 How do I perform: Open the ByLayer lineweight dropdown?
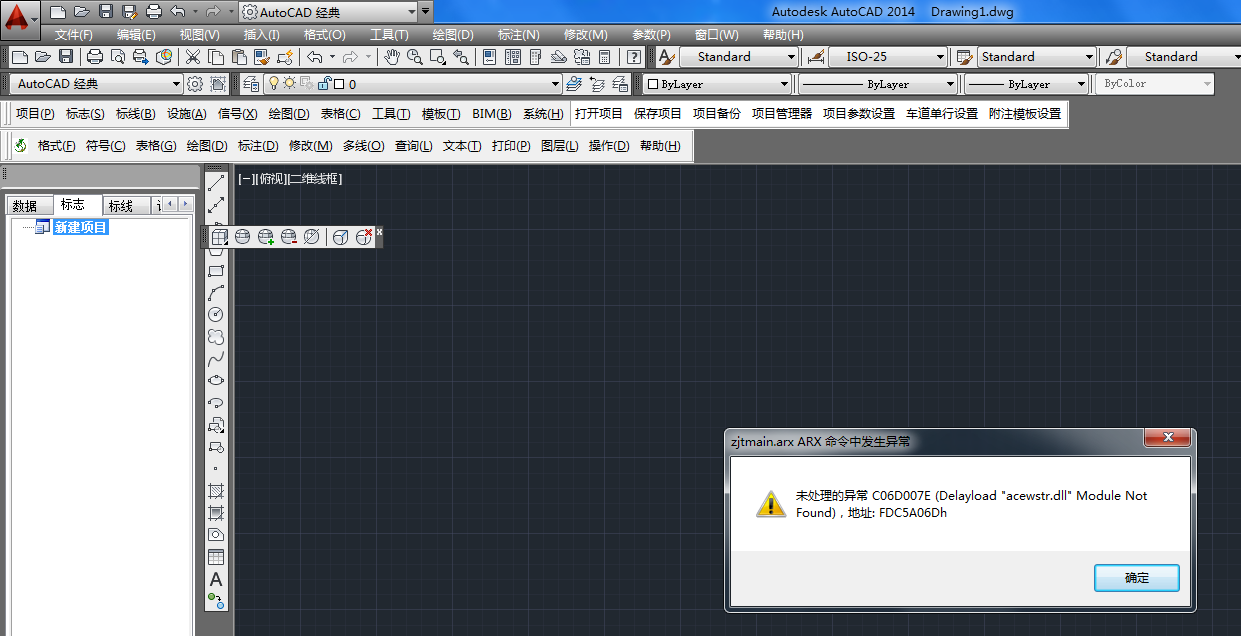coord(1081,84)
